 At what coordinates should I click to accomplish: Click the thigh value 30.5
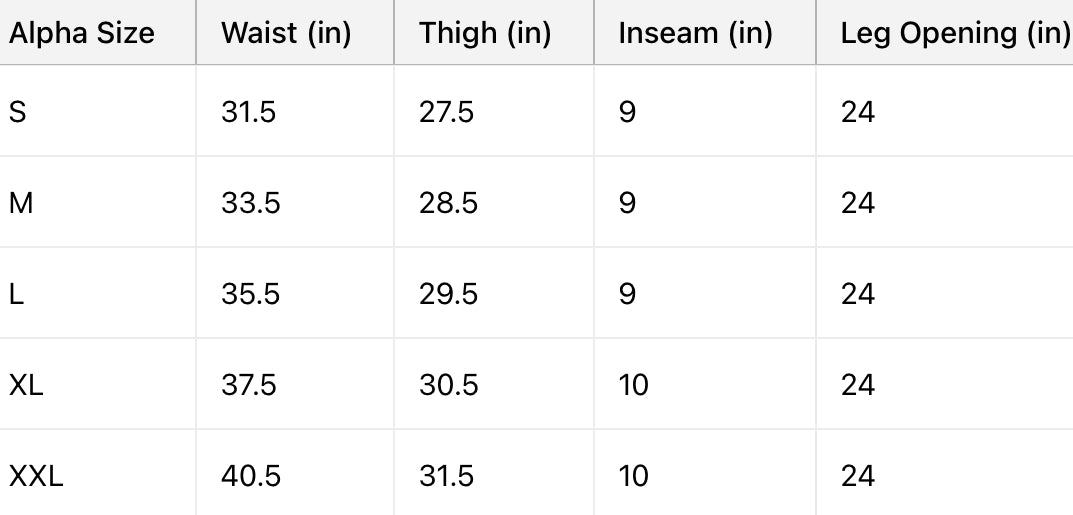click(x=448, y=385)
